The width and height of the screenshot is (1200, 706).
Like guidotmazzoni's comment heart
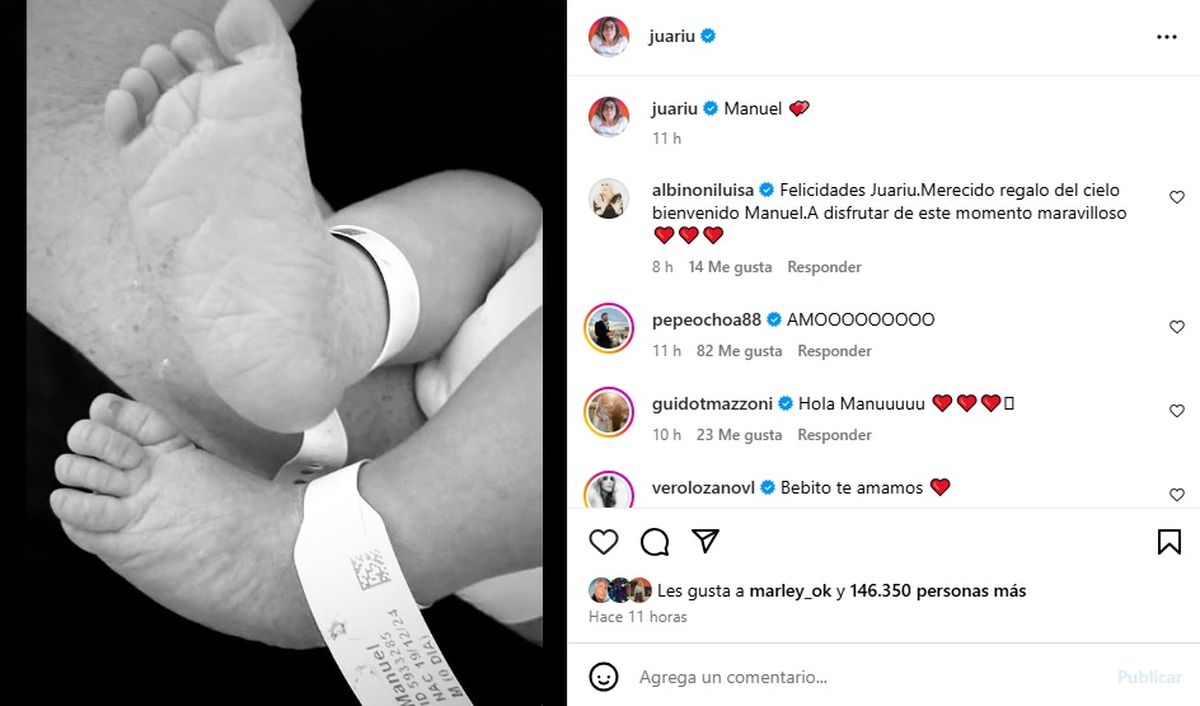point(1177,411)
